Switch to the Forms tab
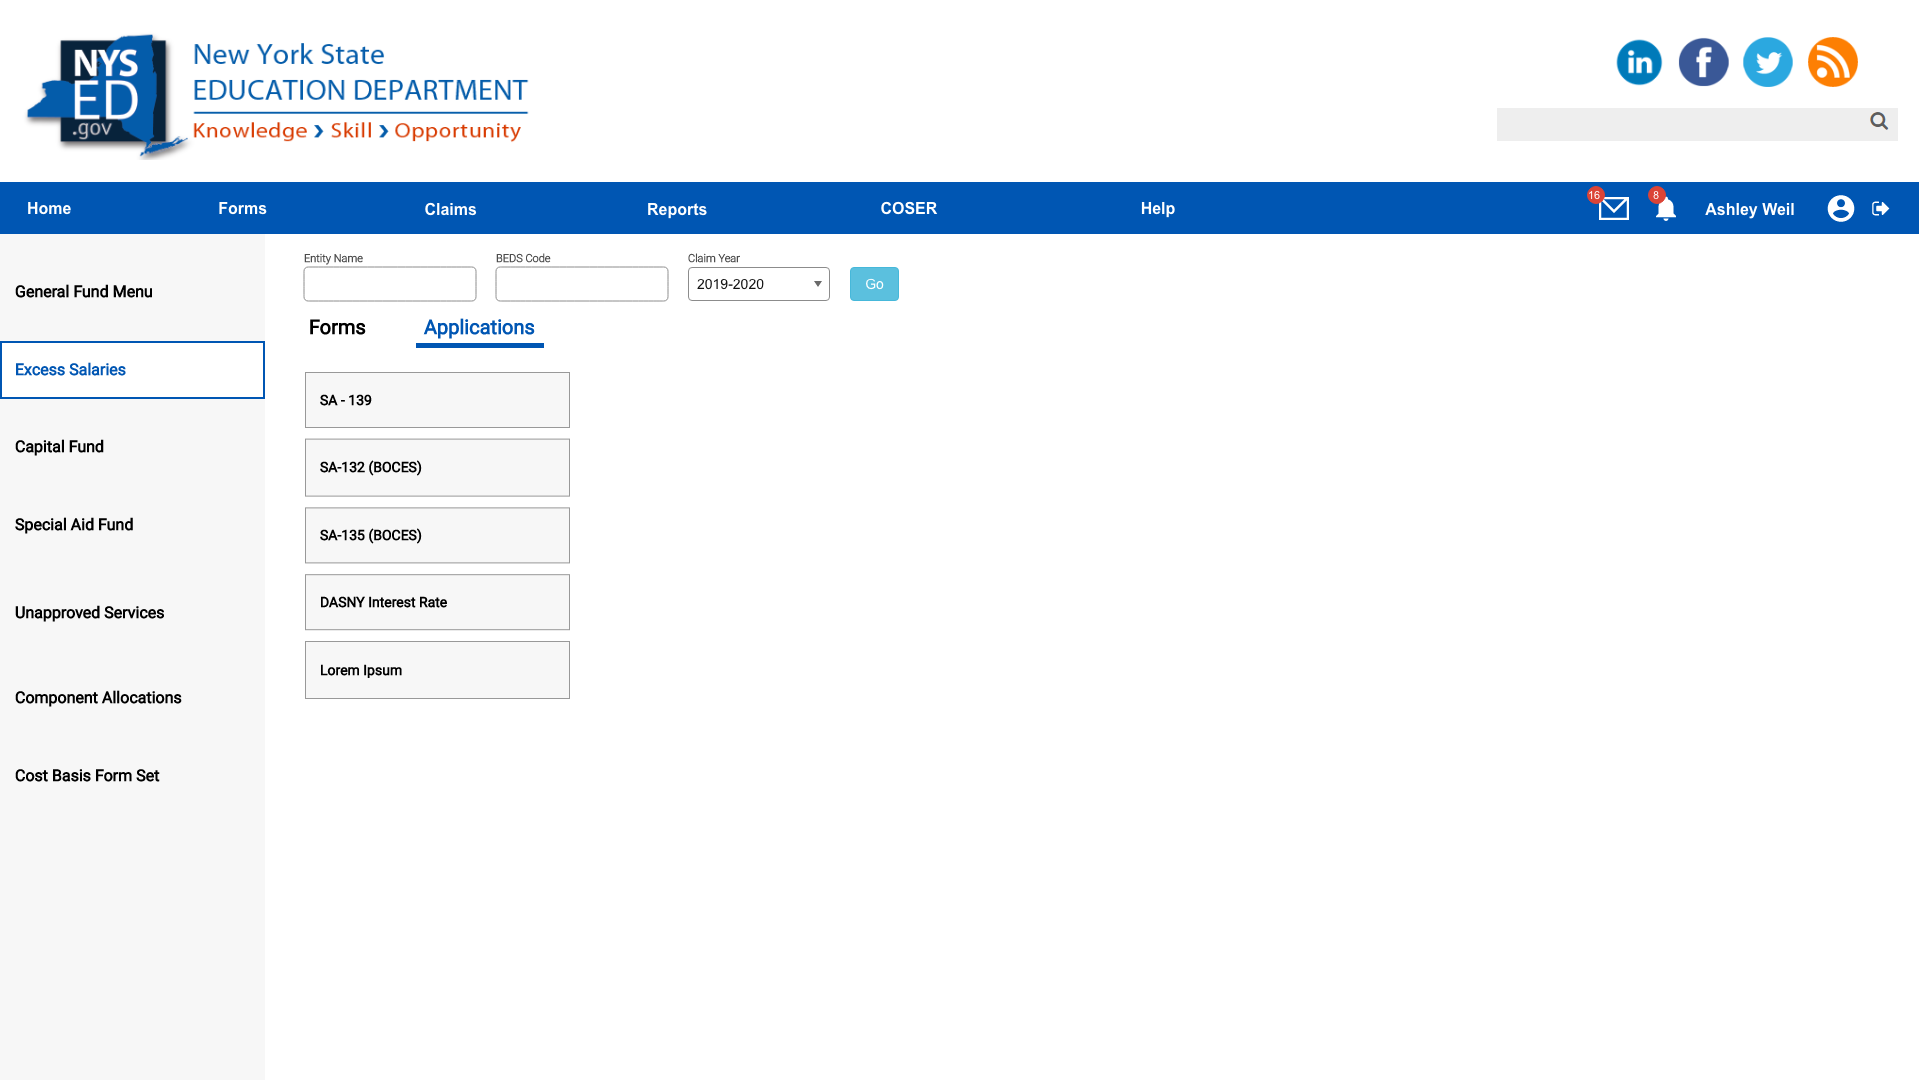The width and height of the screenshot is (1920, 1080). click(x=337, y=327)
